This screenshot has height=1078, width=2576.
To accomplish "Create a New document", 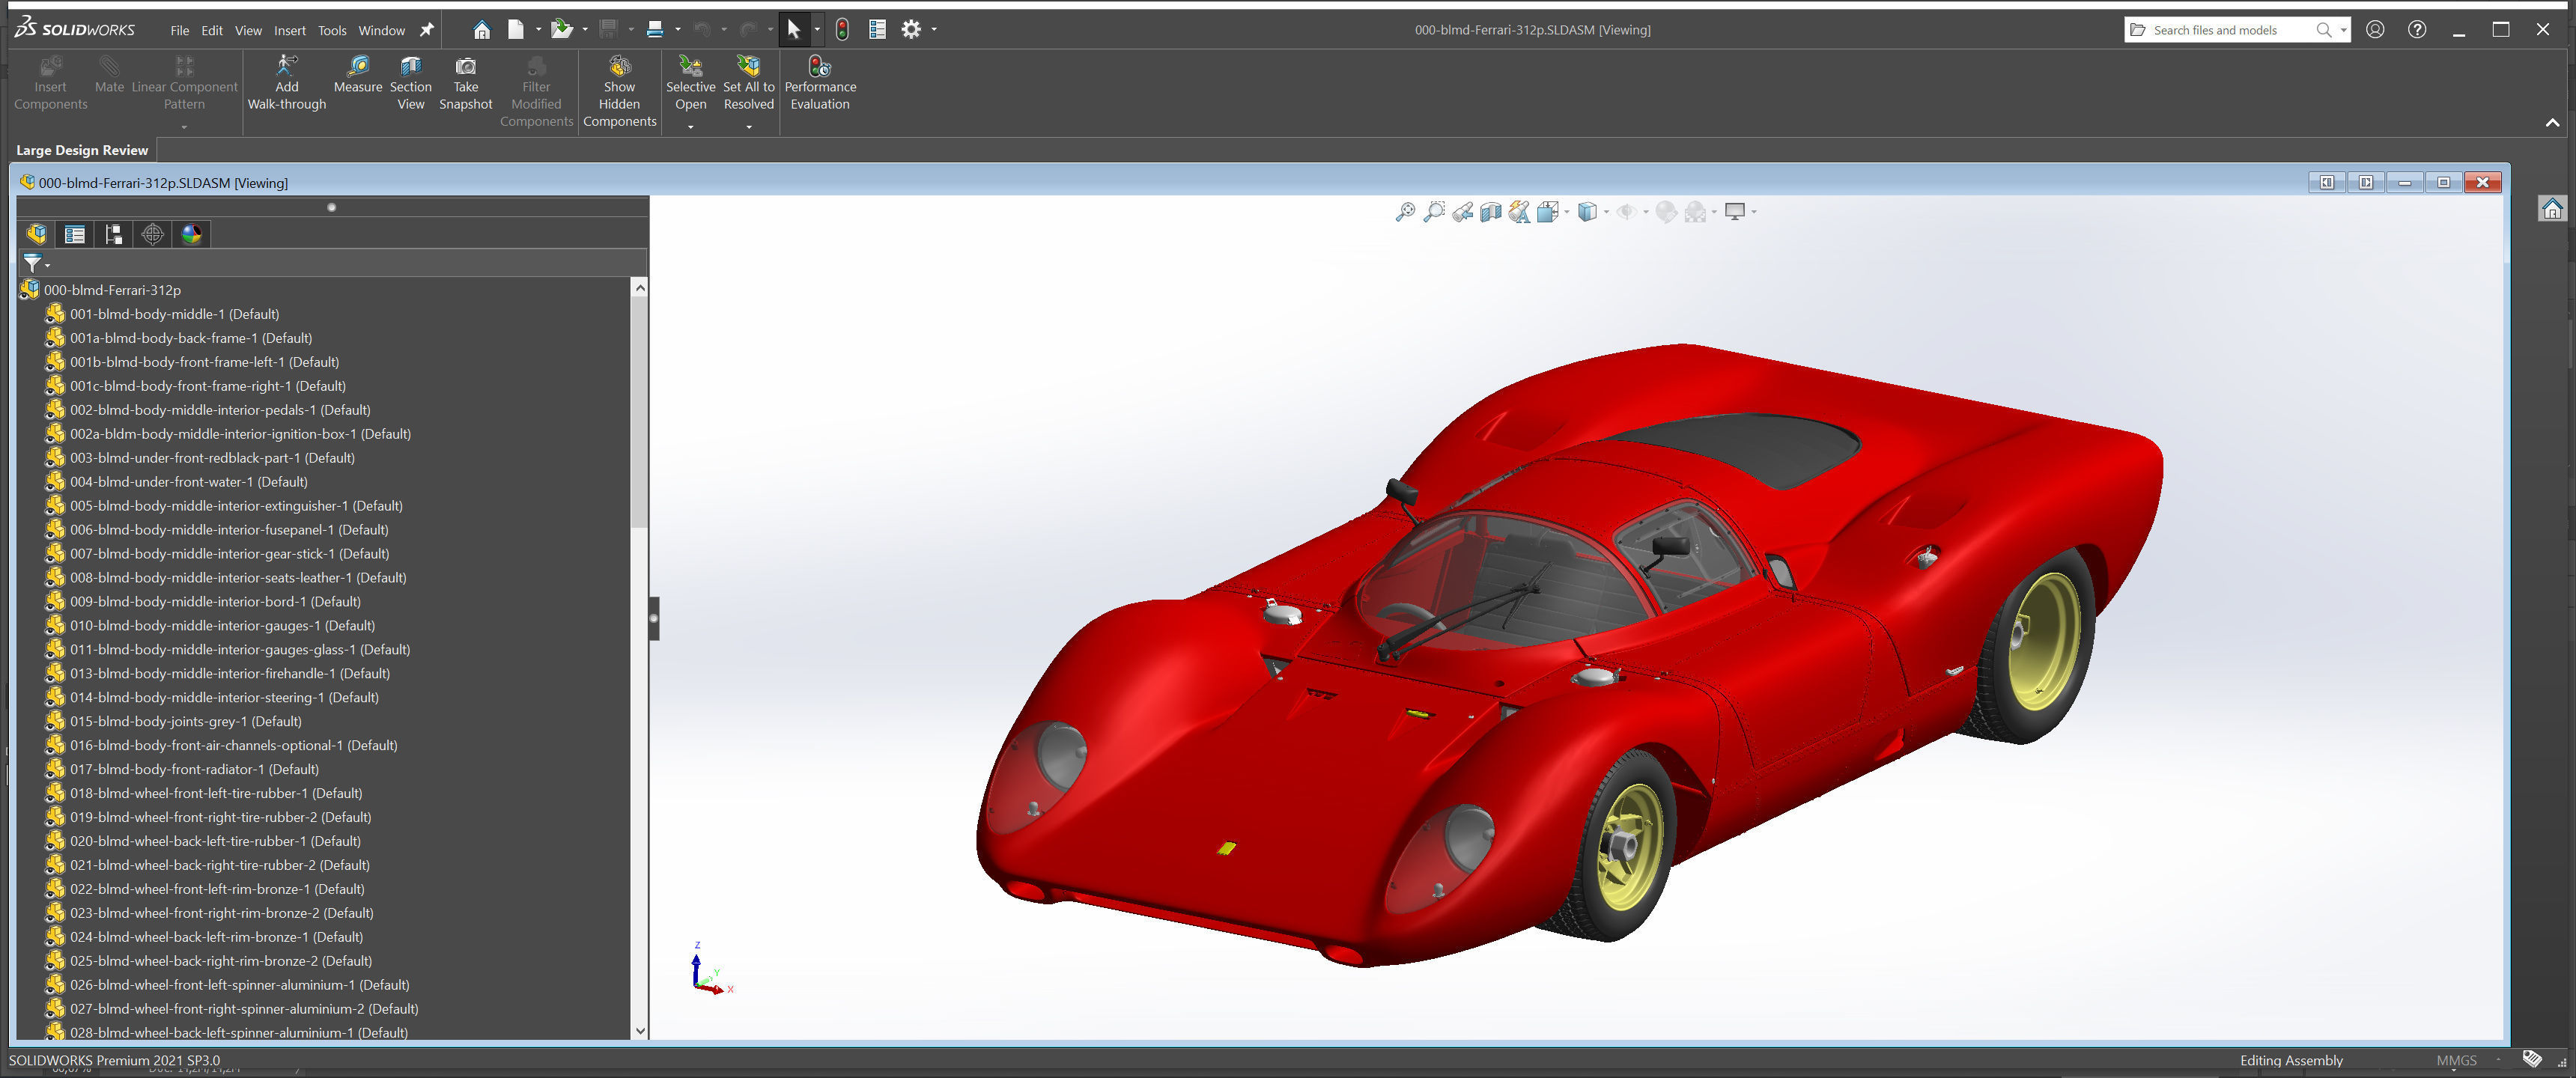I will coord(516,30).
